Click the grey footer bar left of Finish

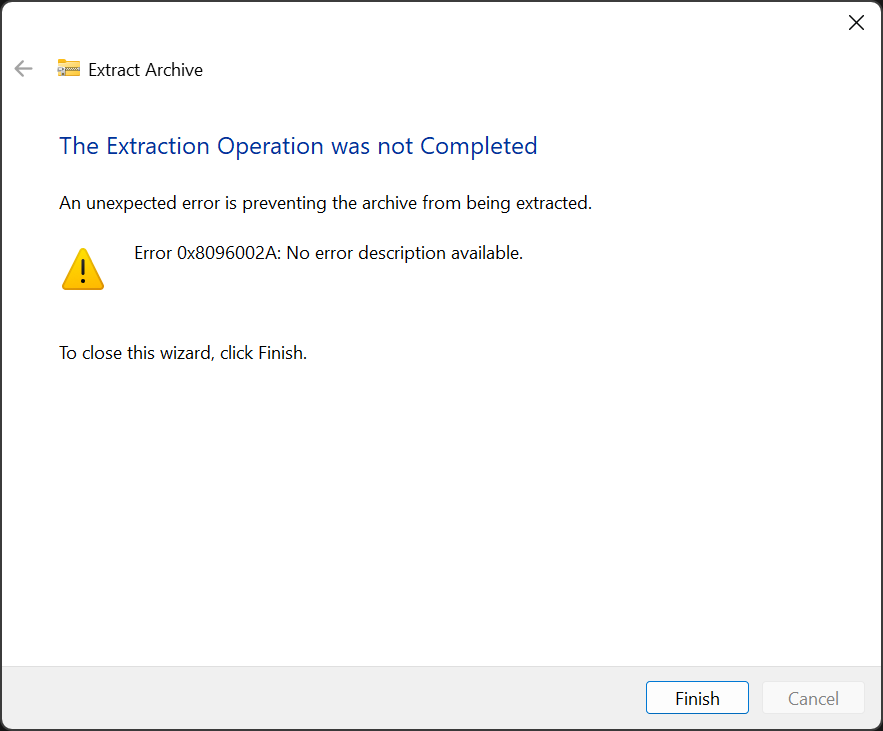320,698
